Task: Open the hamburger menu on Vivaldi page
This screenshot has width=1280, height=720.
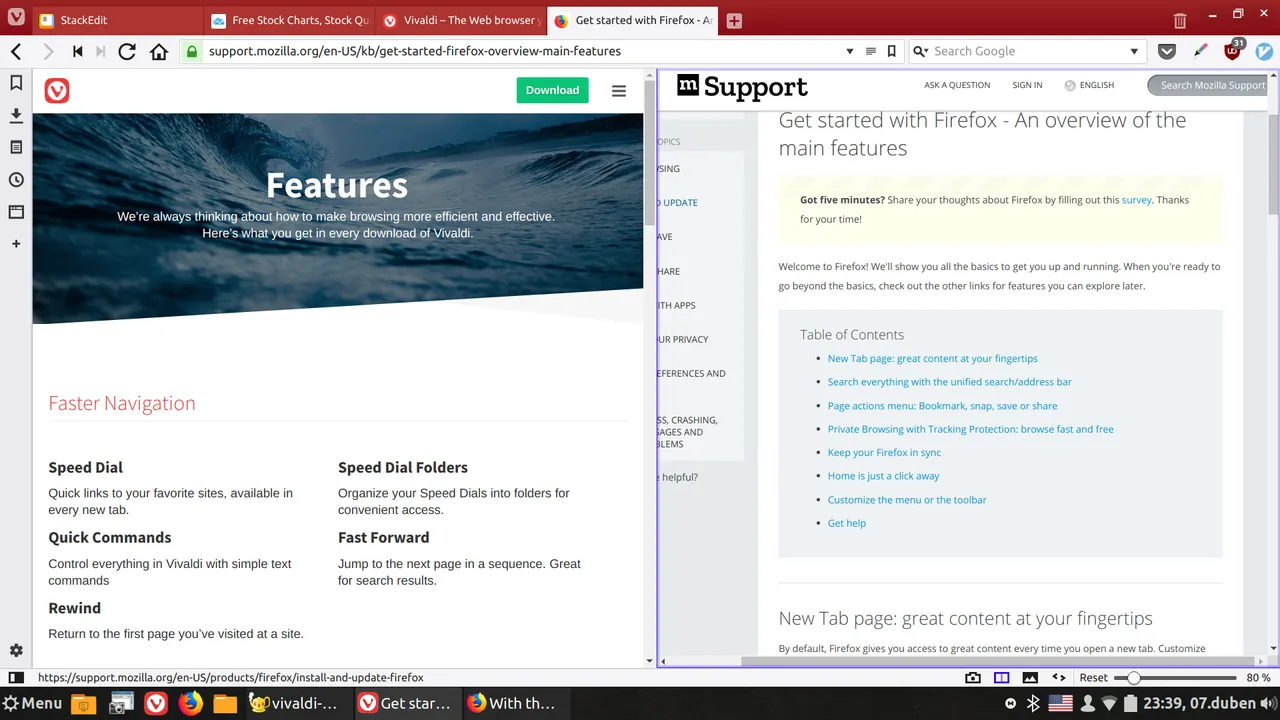Action: 619,91
